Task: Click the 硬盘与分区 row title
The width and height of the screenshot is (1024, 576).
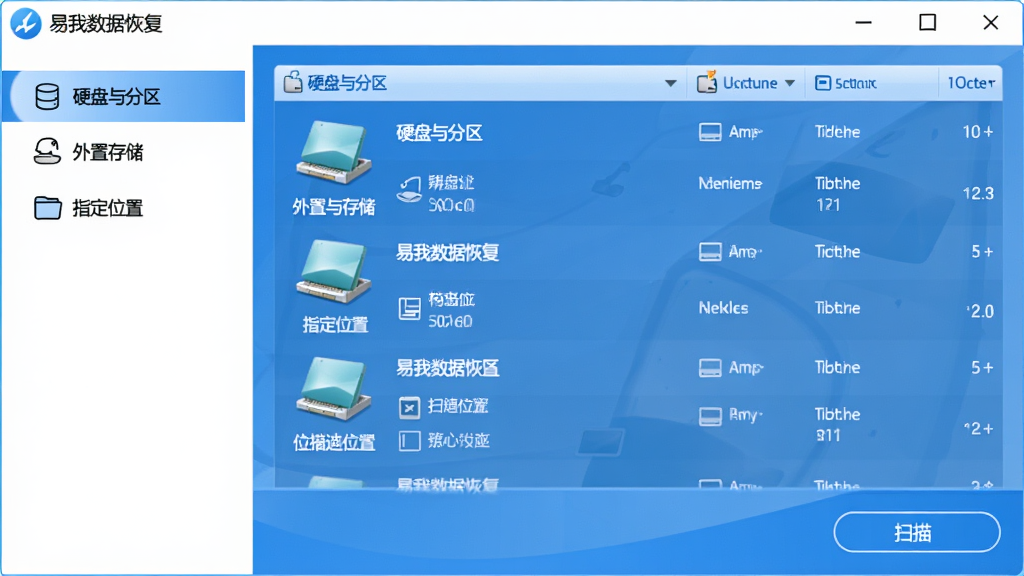Action: (x=439, y=133)
